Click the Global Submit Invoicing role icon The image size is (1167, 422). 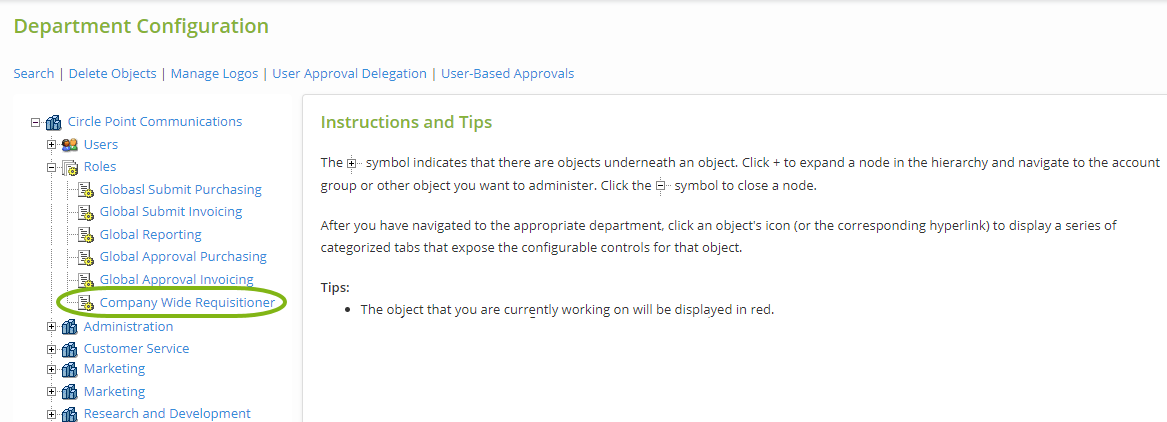coord(86,212)
